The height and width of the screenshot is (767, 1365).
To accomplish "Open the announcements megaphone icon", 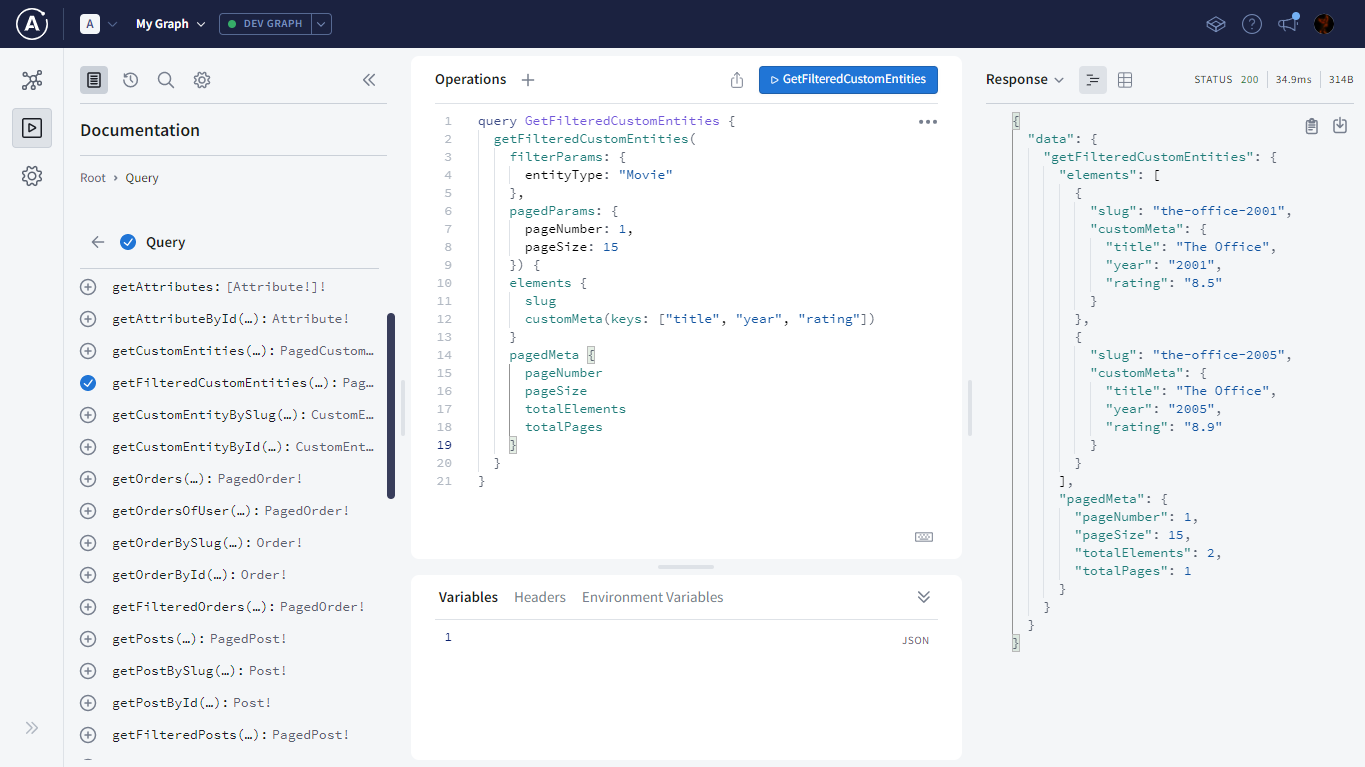I will pos(1288,23).
